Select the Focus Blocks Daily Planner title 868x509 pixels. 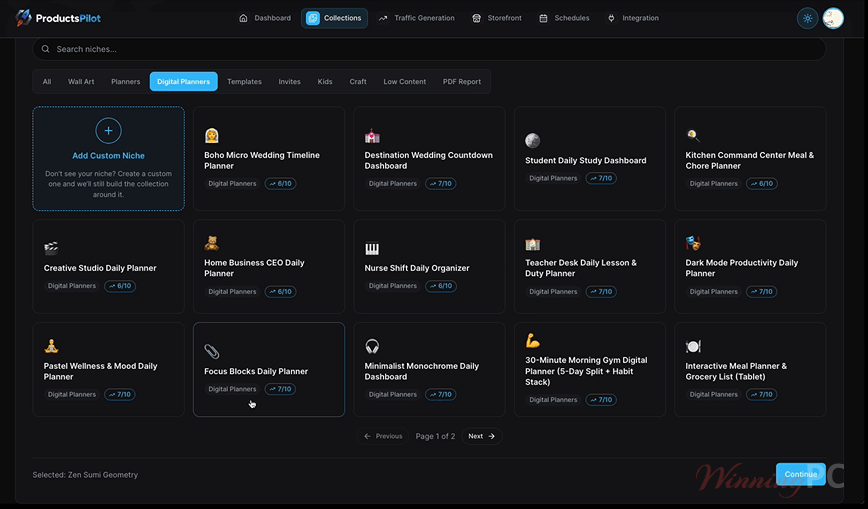[x=256, y=371]
